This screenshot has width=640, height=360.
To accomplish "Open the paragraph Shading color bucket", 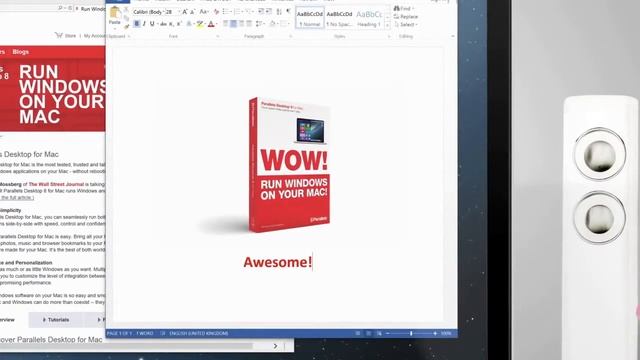I will 273,23.
